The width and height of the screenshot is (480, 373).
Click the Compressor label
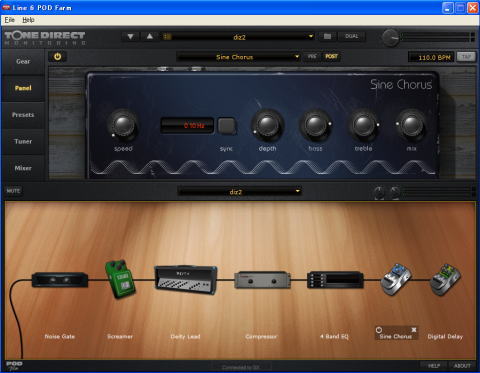[261, 337]
